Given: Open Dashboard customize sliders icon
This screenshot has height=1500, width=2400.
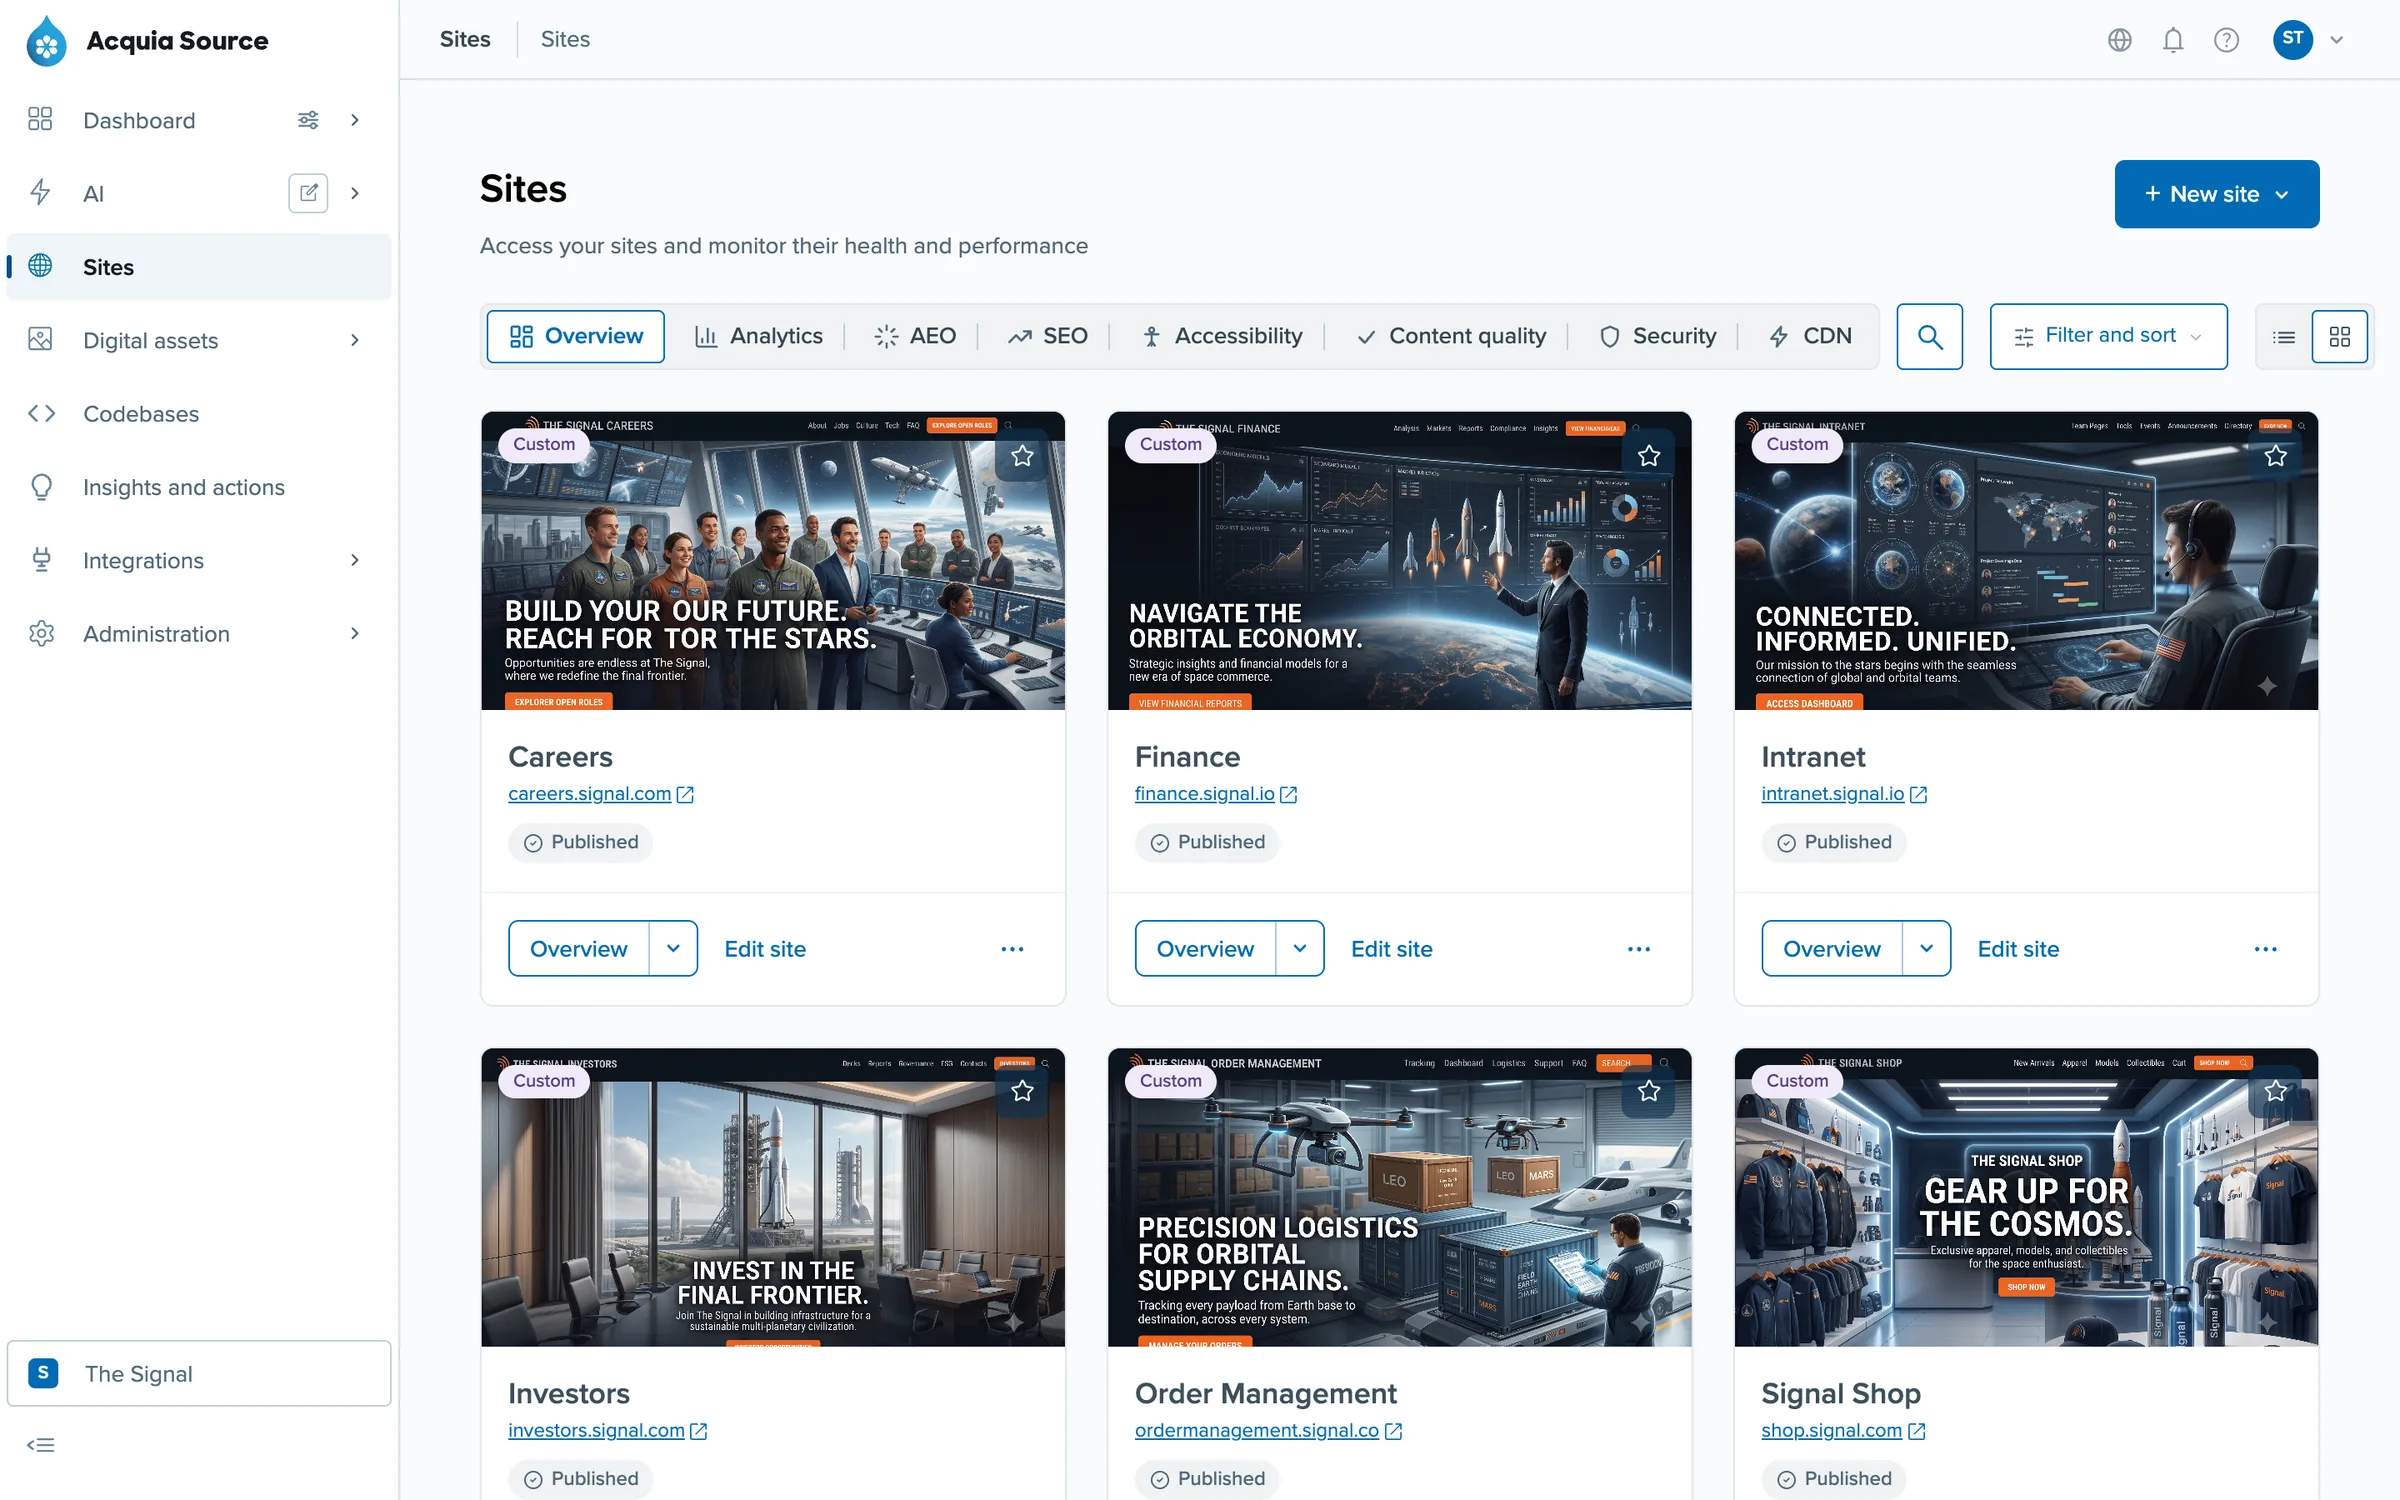Looking at the screenshot, I should (308, 120).
